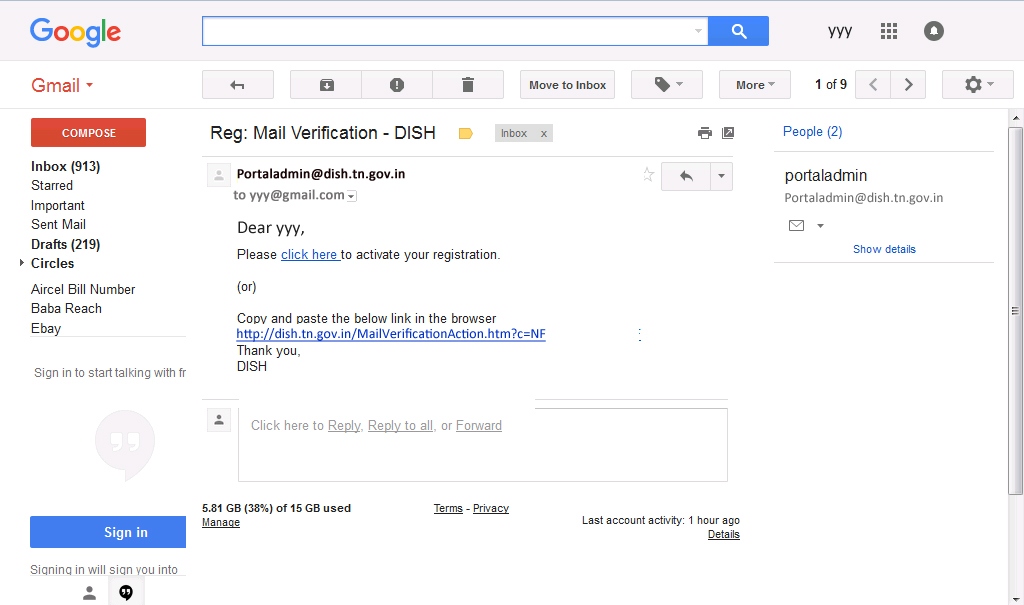Go to the newer message arrow

[873, 85]
